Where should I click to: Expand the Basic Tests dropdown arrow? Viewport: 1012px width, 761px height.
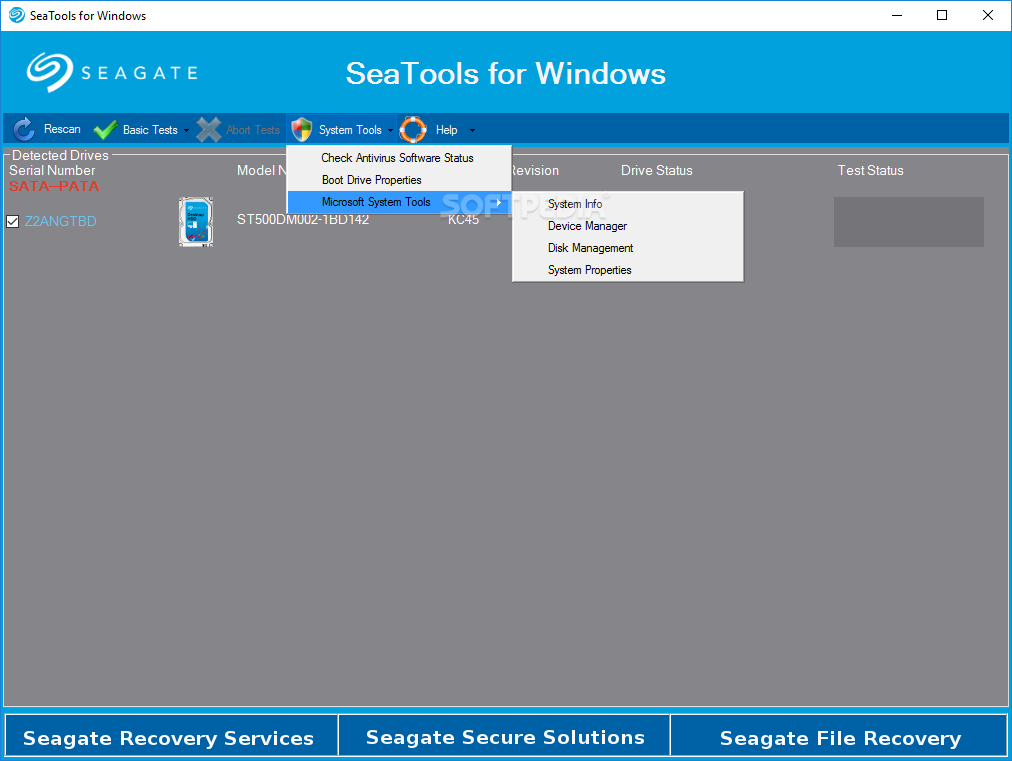187,130
